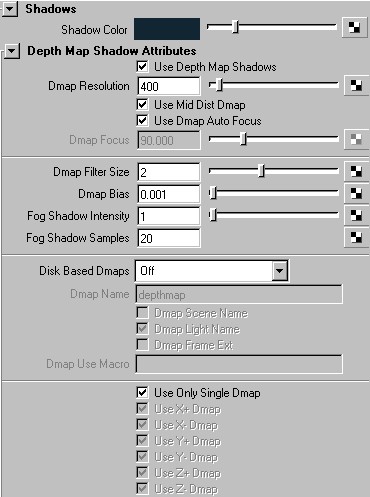Image resolution: width=370 pixels, height=497 pixels.
Task: Click the Dmap Filter Size slider handle
Action: 262,171
